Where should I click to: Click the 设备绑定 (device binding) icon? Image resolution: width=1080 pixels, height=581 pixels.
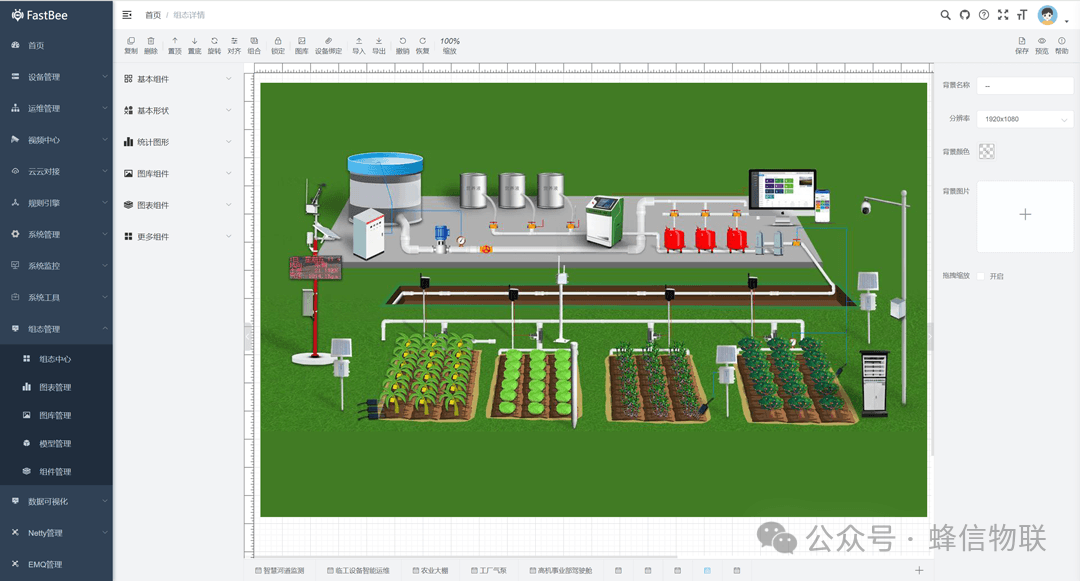click(x=329, y=45)
